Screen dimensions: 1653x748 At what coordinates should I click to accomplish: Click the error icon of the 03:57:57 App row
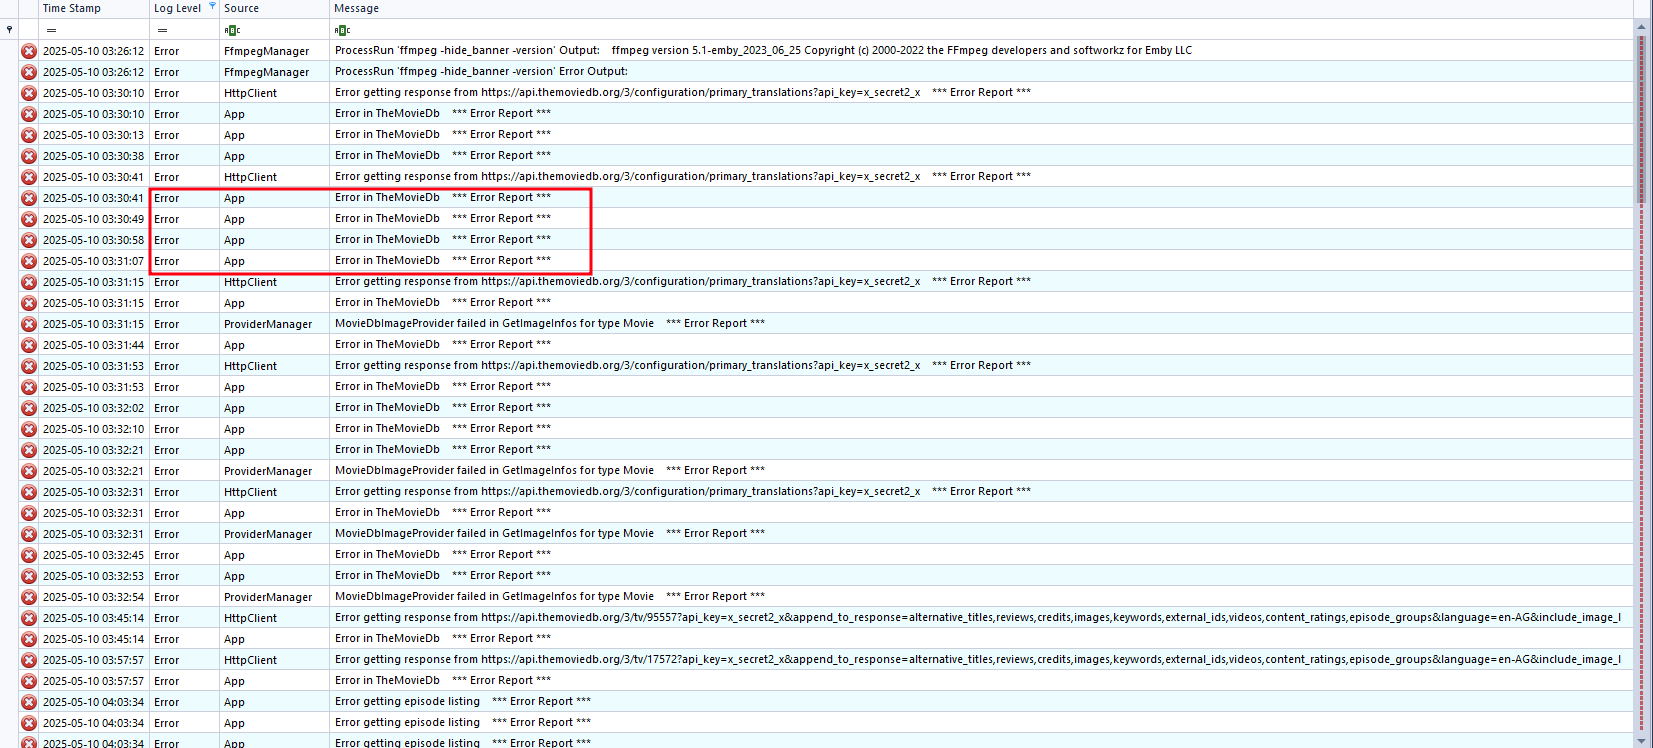(29, 681)
